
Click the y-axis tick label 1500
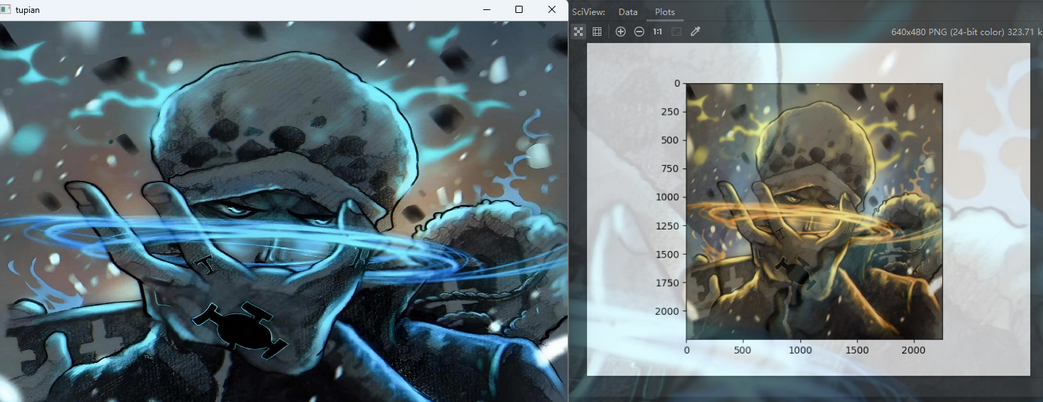(669, 254)
